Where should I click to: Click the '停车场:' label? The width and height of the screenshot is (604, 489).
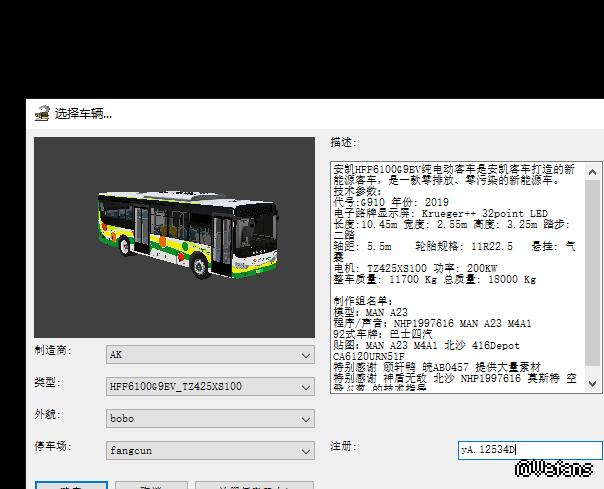(x=53, y=446)
